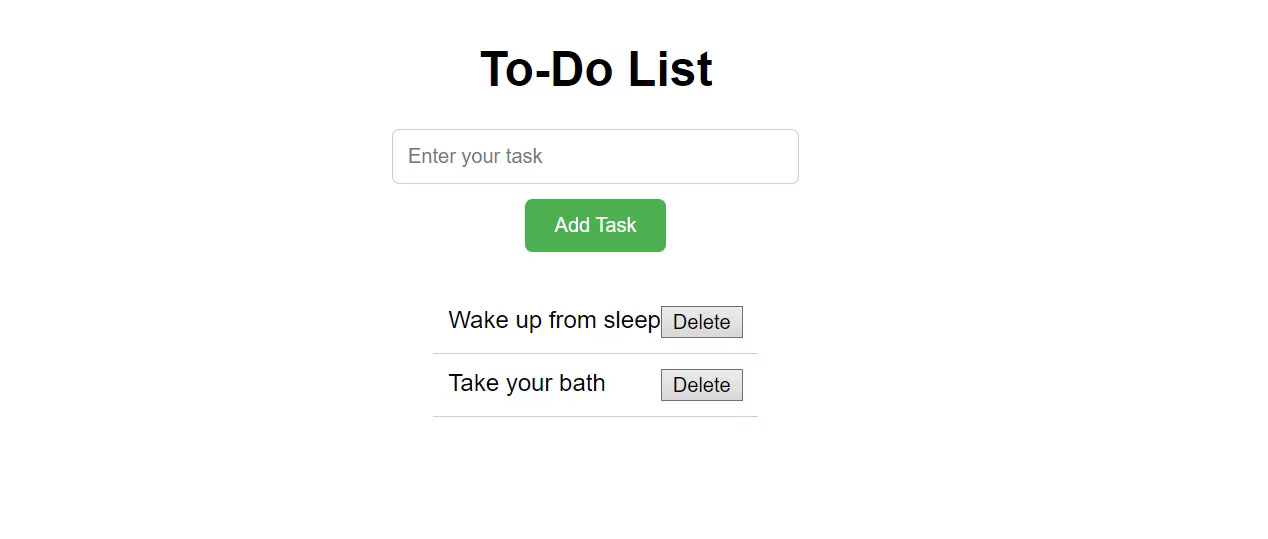Click the page title text "To-Do List"
The height and width of the screenshot is (539, 1268).
click(x=596, y=69)
